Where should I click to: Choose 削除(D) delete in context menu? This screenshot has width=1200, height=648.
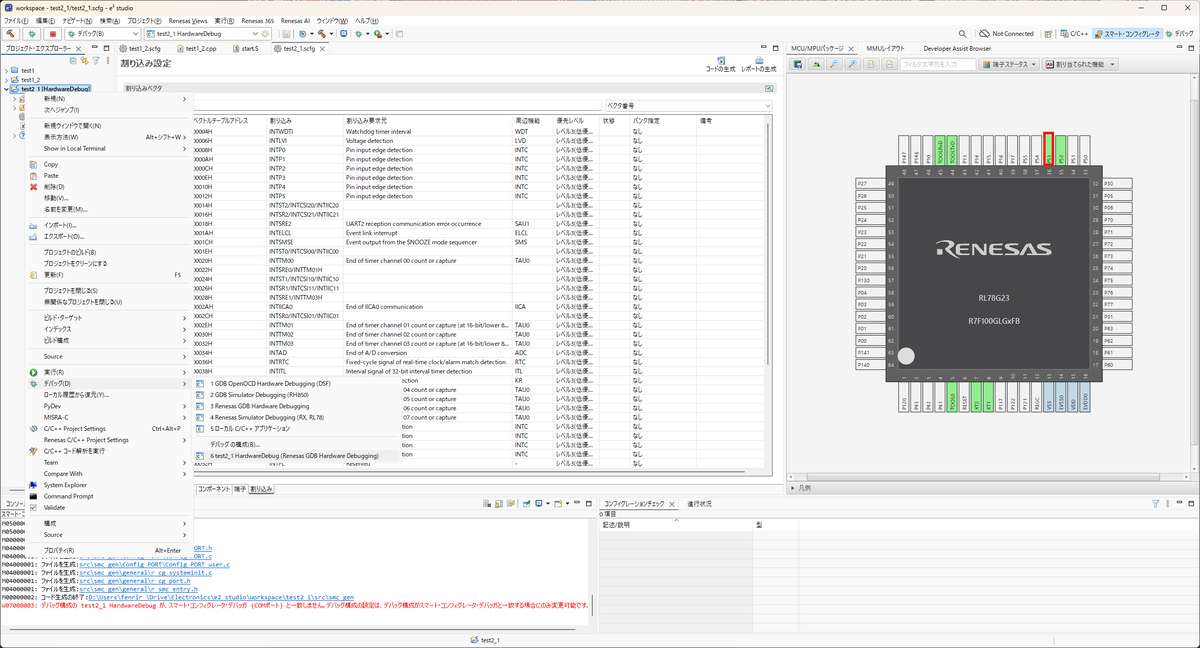click(x=108, y=186)
